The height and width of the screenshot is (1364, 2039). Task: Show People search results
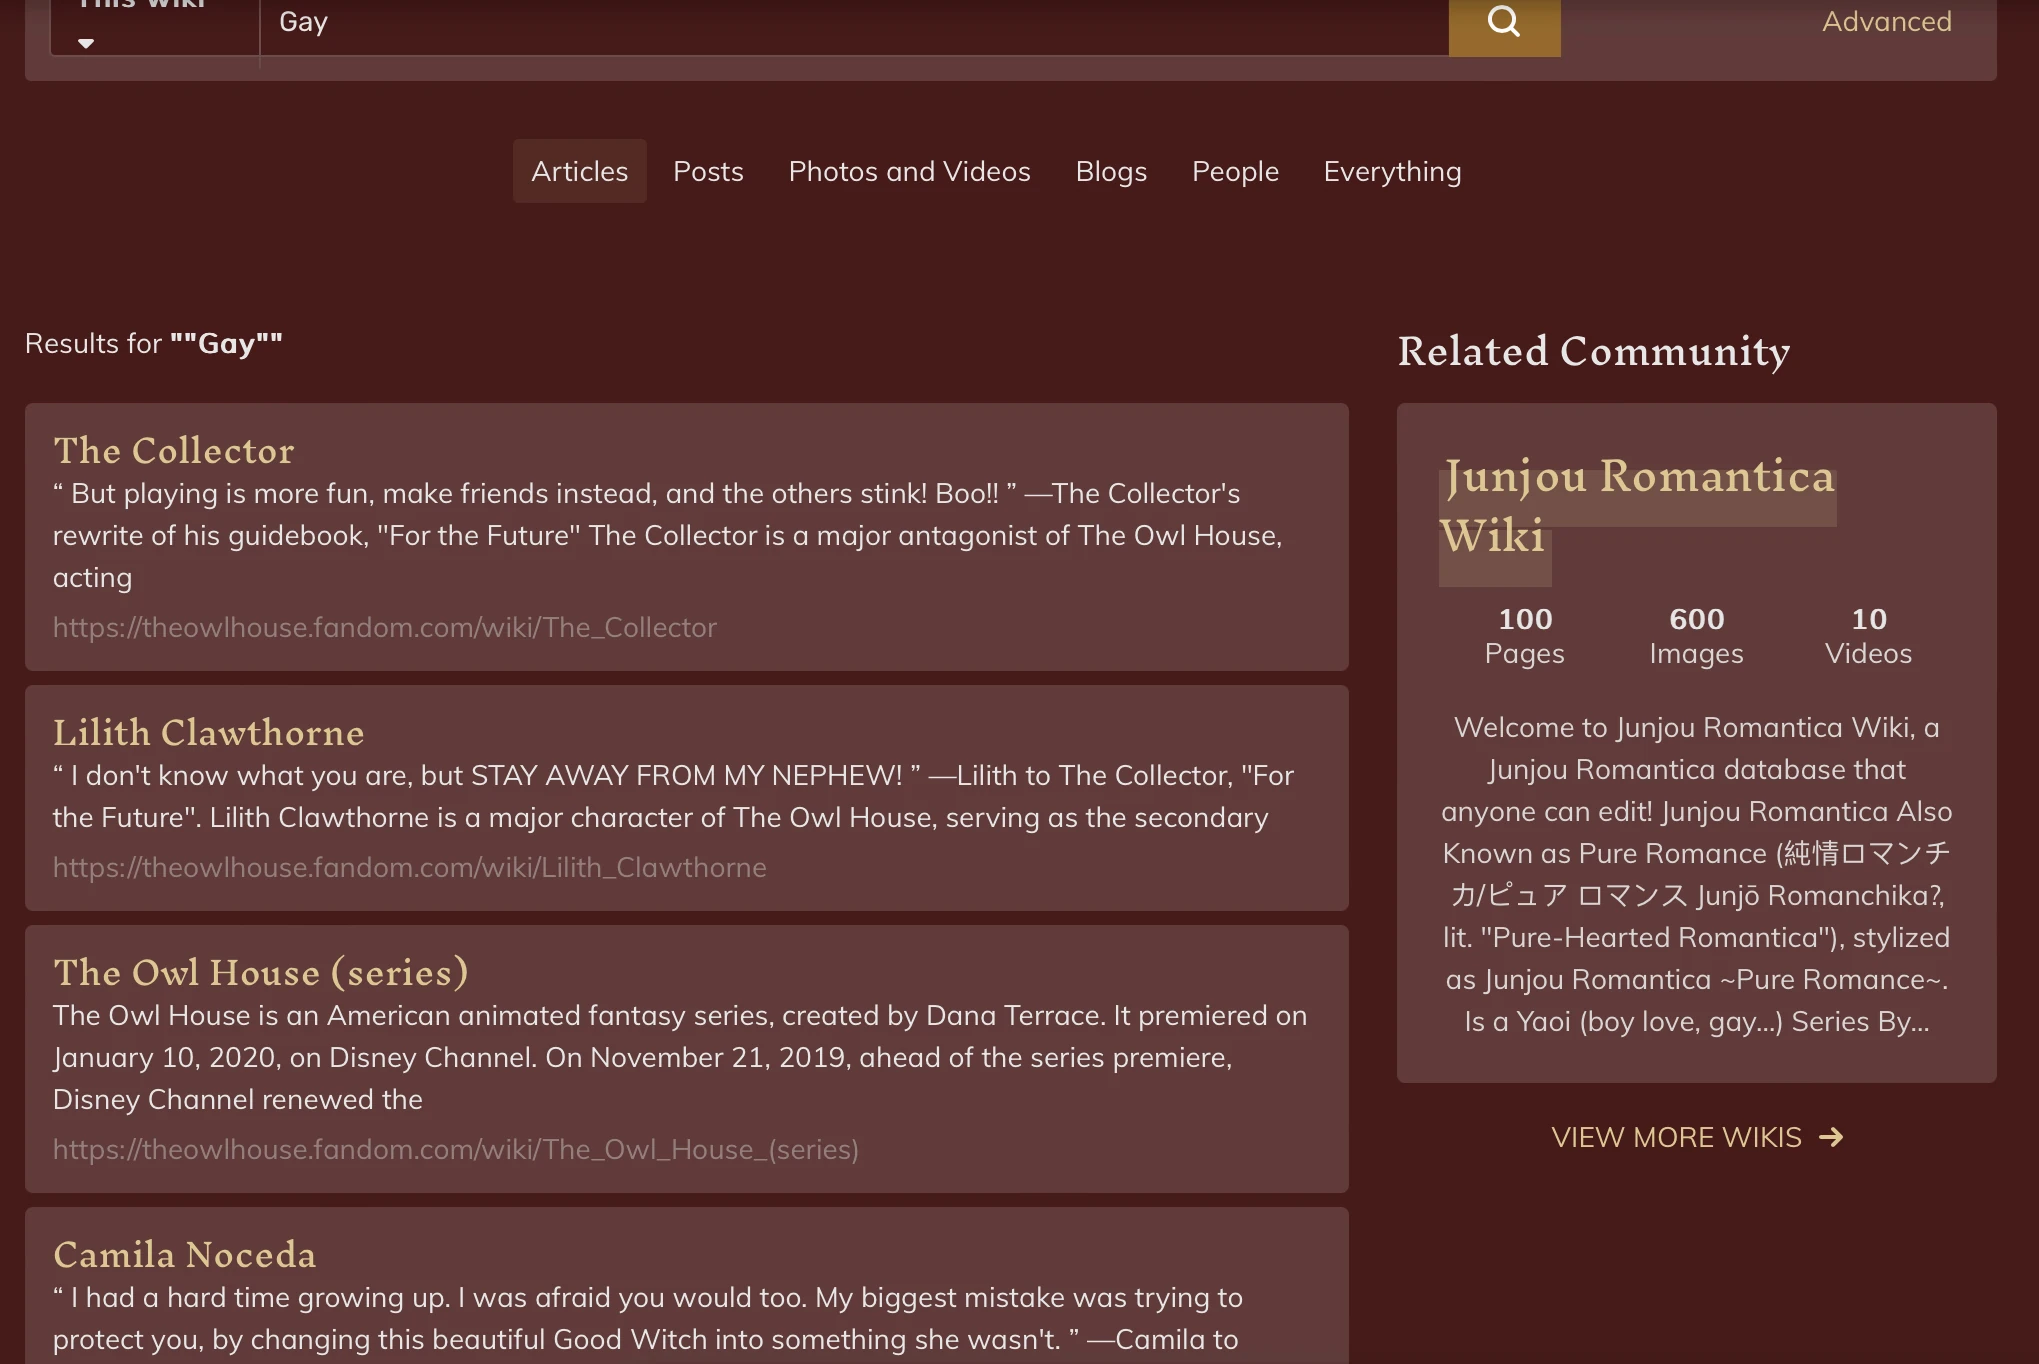coord(1235,171)
